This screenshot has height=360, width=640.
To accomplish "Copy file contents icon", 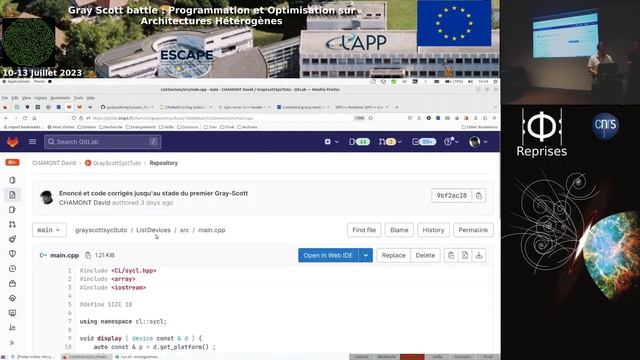I will click(x=451, y=255).
